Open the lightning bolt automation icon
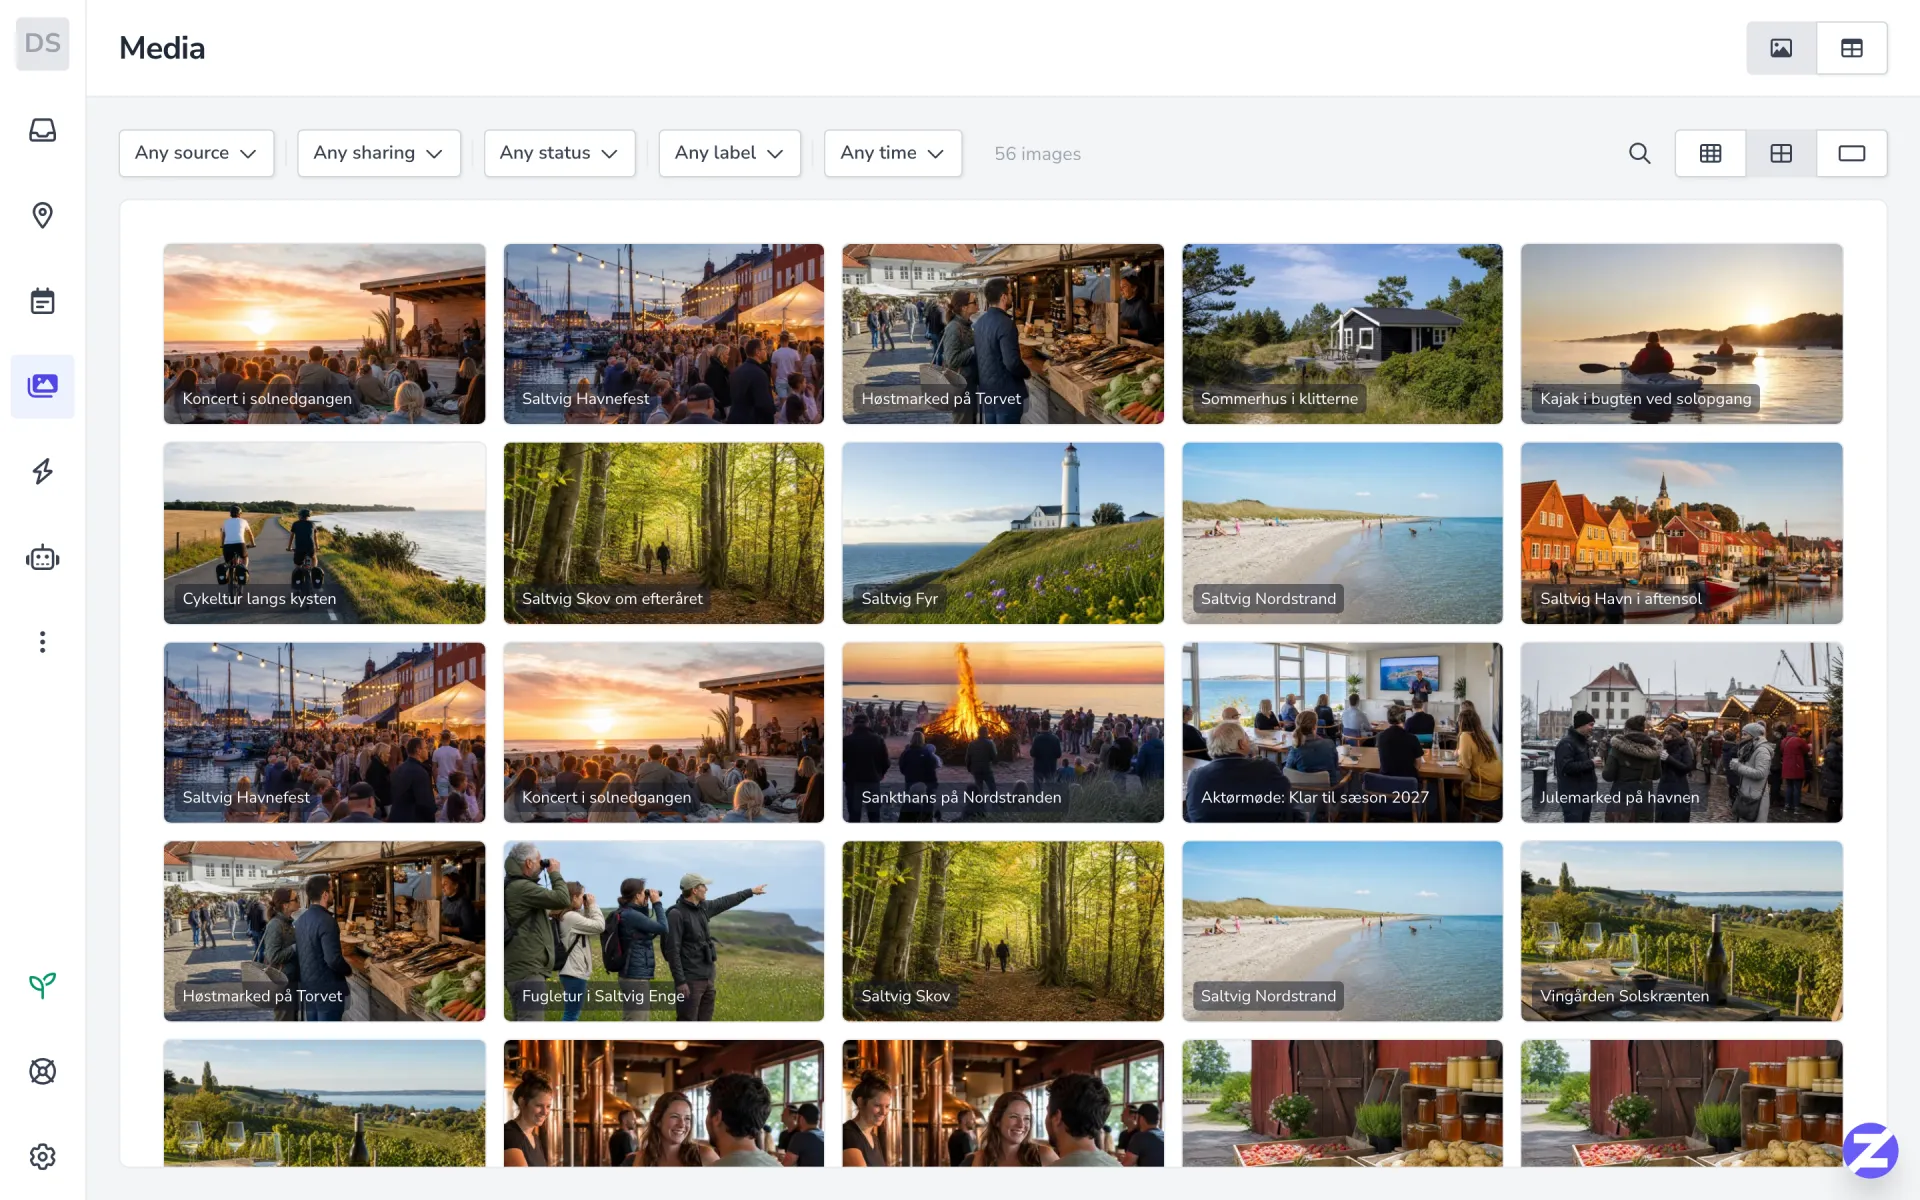1920x1200 pixels. [42, 471]
